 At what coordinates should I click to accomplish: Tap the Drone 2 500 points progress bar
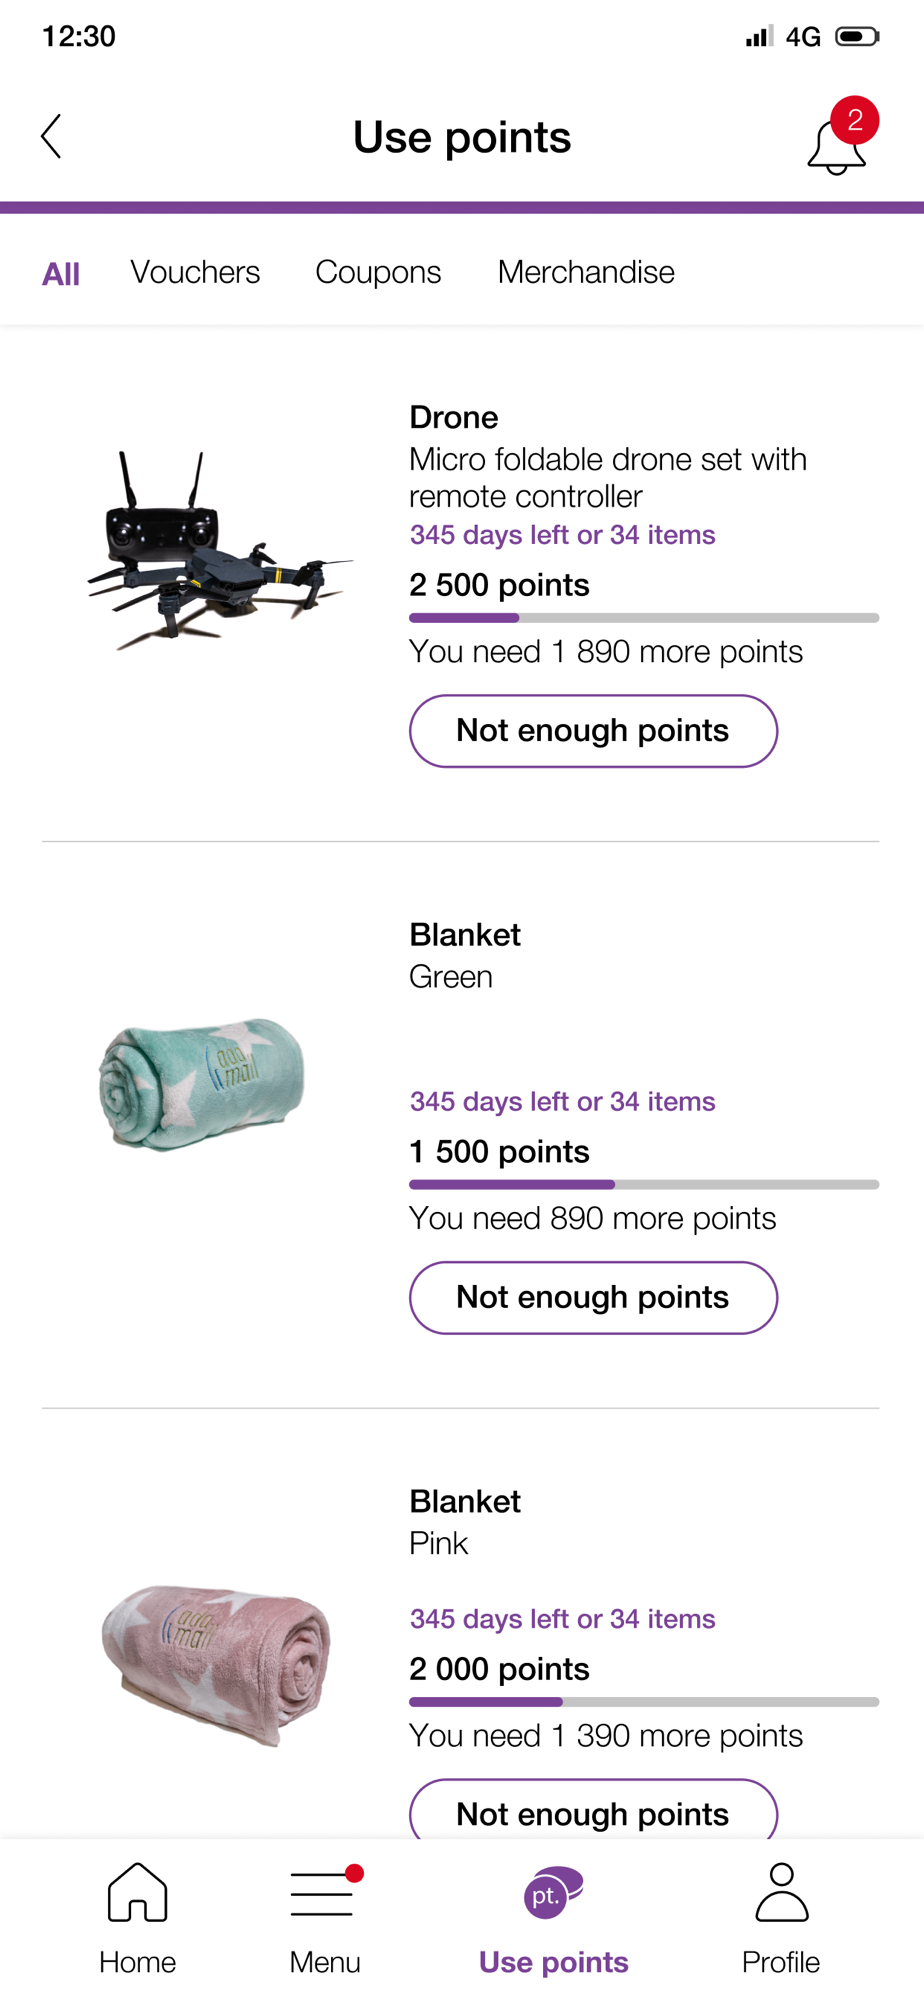click(x=644, y=618)
